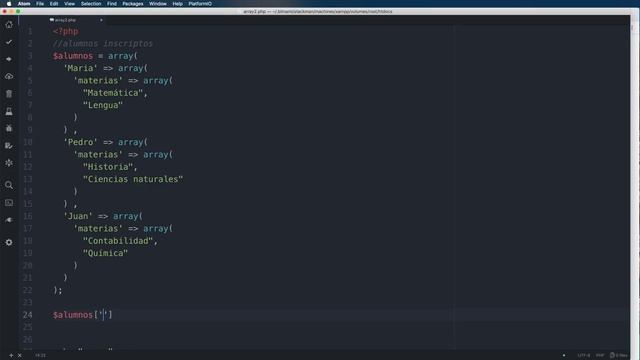Open the terminal icon in the sidebar
The width and height of the screenshot is (640, 360).
click(x=9, y=203)
